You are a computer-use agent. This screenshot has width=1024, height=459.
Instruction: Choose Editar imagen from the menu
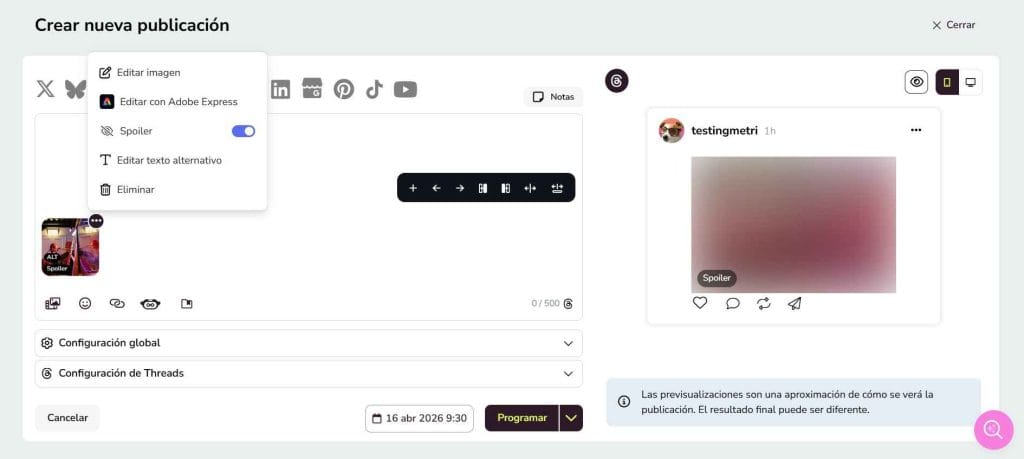(x=148, y=72)
